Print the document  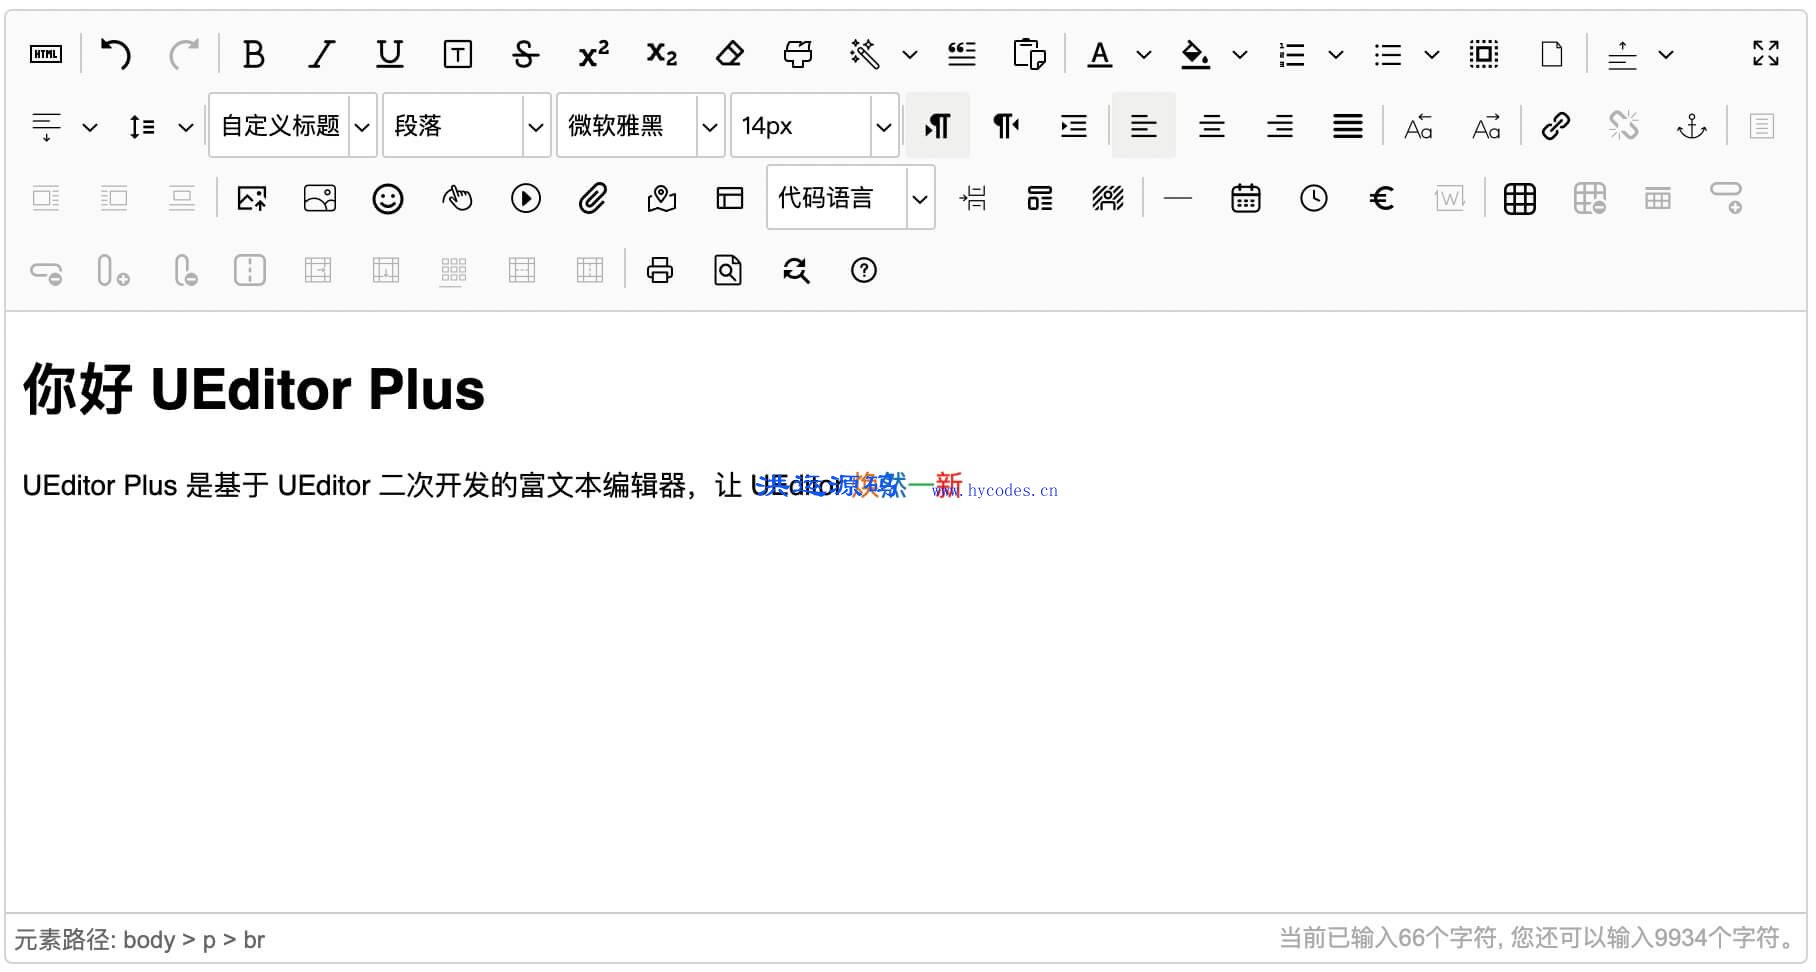click(x=660, y=270)
